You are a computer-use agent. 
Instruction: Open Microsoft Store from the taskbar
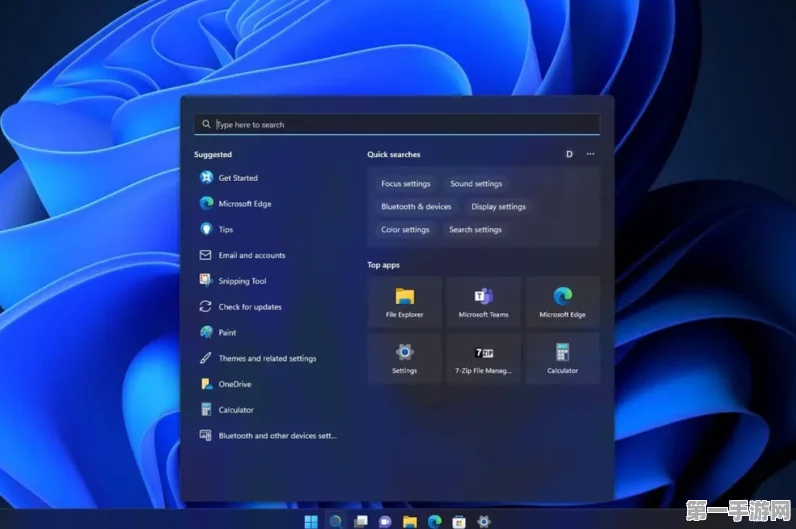459,521
